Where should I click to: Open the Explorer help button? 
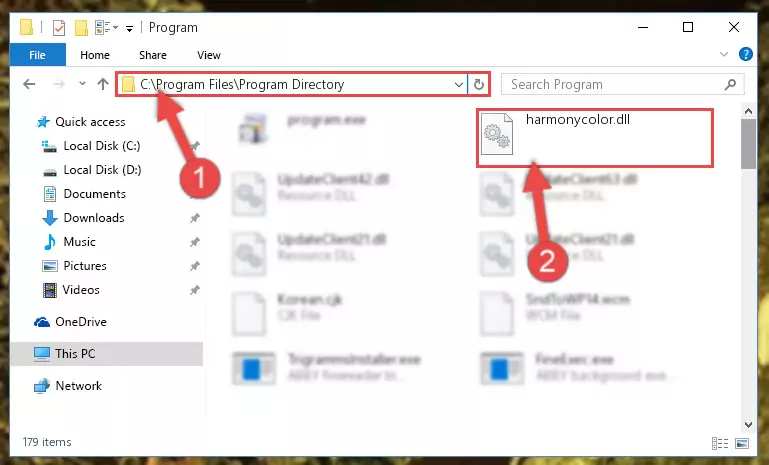[x=745, y=54]
